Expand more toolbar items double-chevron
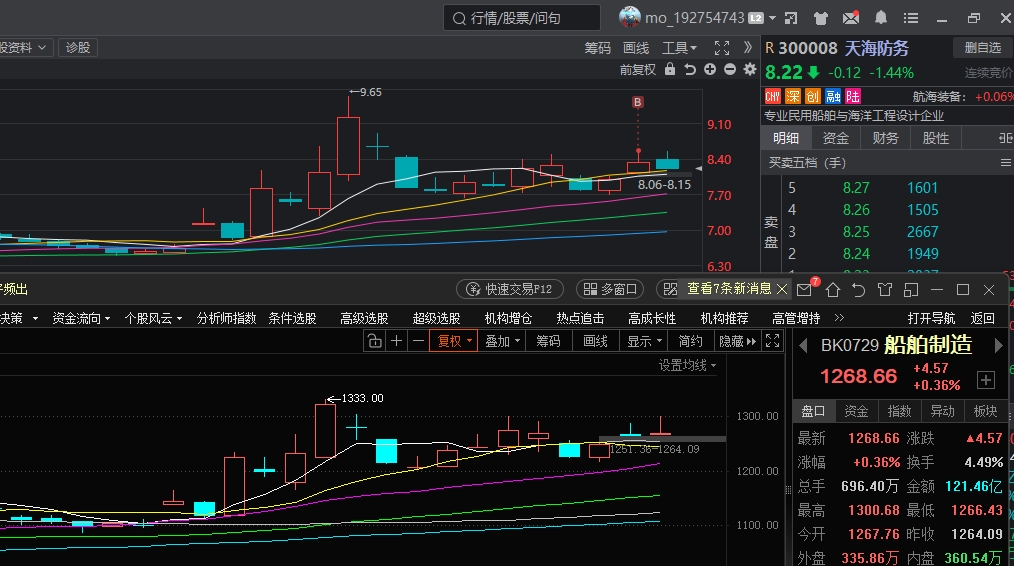The width and height of the screenshot is (1014, 566). (748, 47)
